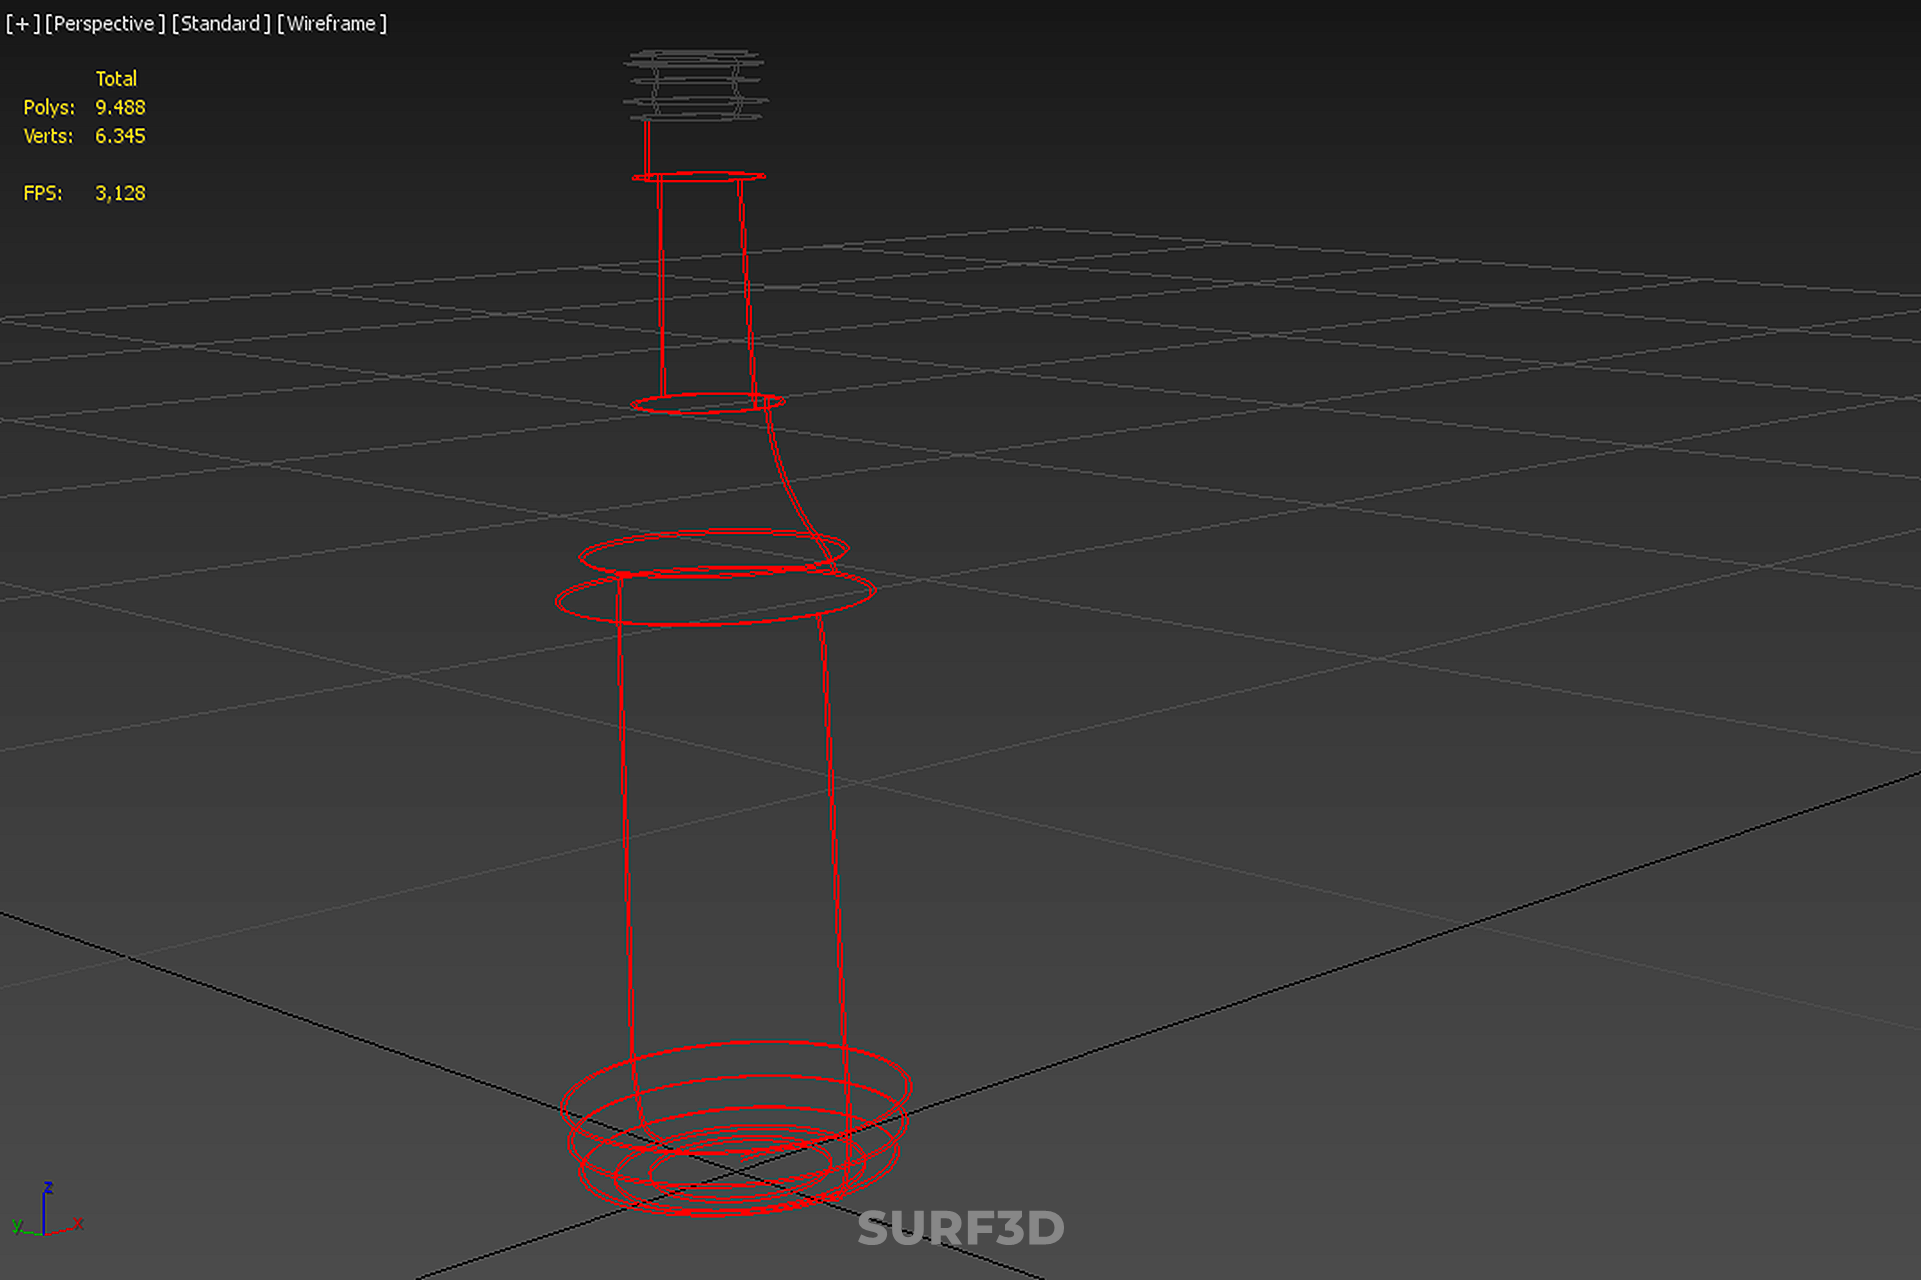Click the FPS value 3,128
Screen dimensions: 1921x1280
click(120, 193)
